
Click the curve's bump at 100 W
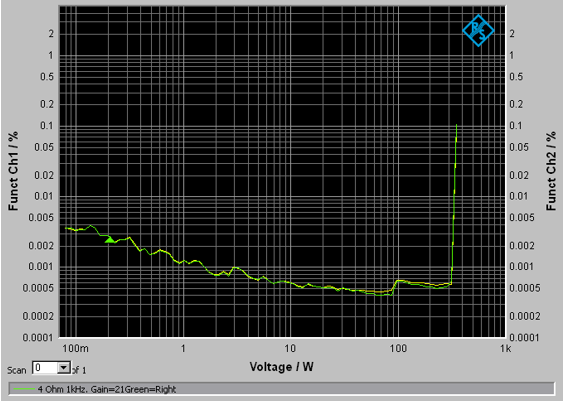click(x=398, y=281)
